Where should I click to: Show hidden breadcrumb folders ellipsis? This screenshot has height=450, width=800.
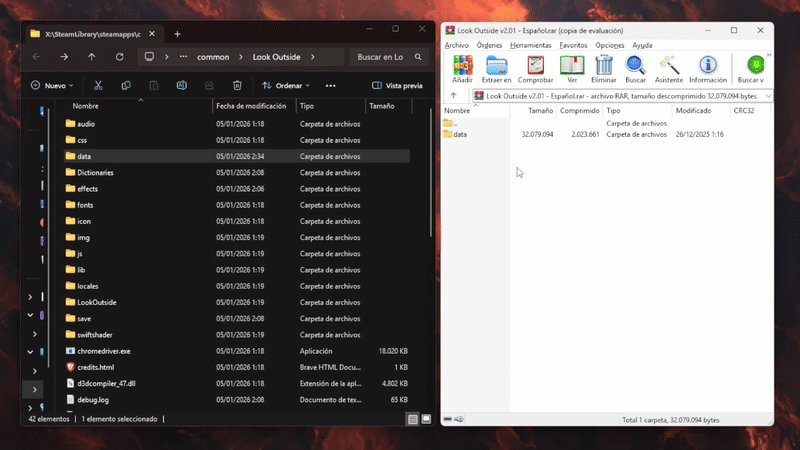pos(183,57)
